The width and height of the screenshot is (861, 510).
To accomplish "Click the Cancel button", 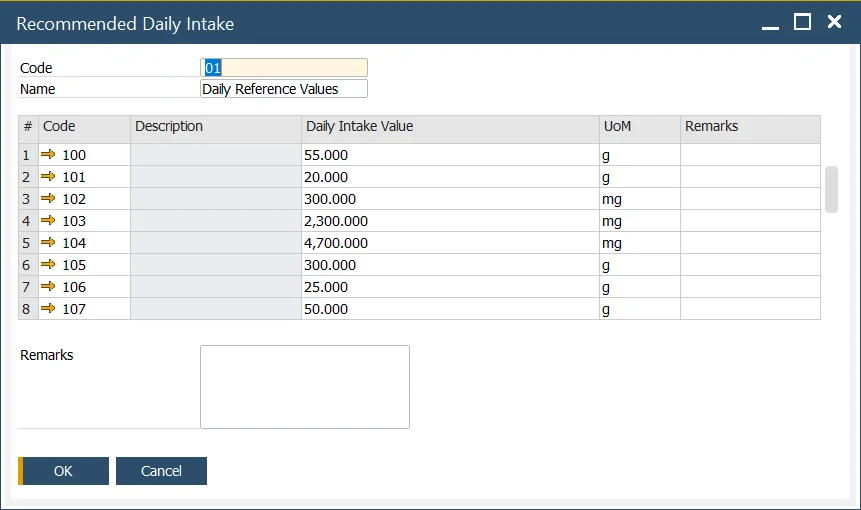I will (161, 471).
